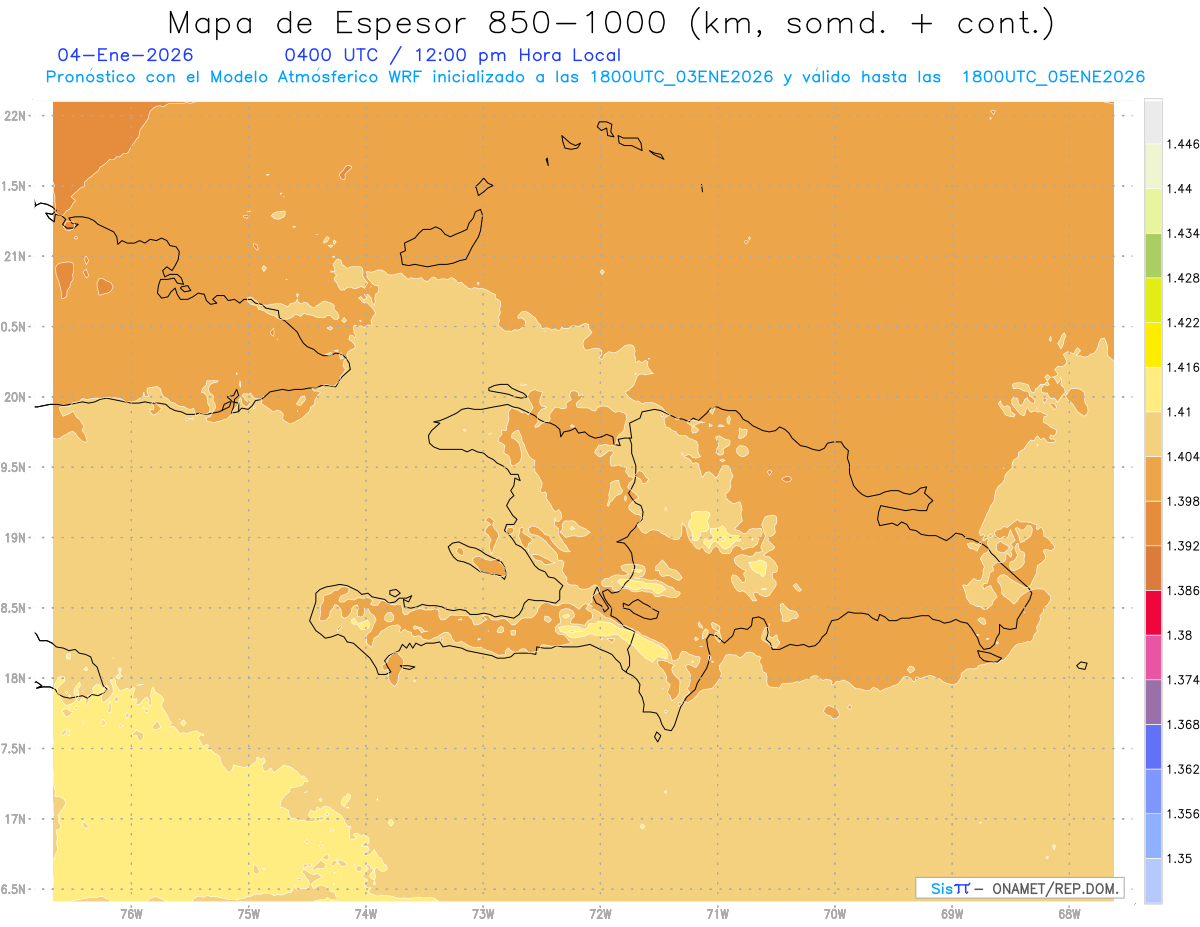This screenshot has height=927, width=1200.
Task: Pick the purple colorbar segment above 1.368
Action: tap(1153, 702)
